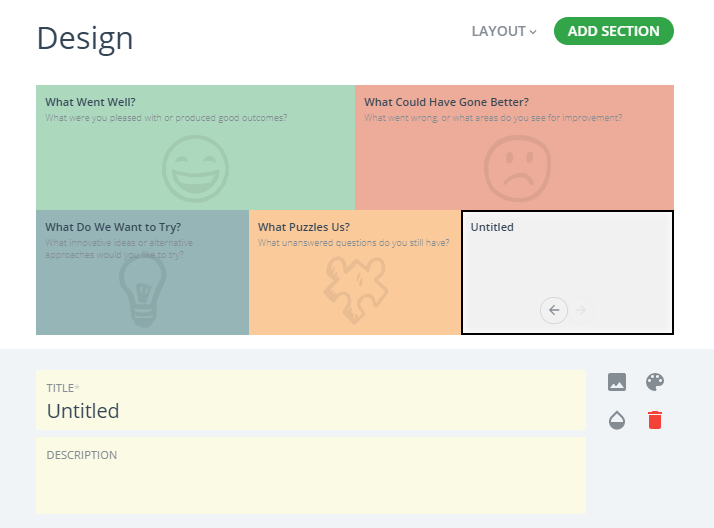
Task: Click the Title input field
Action: click(311, 400)
